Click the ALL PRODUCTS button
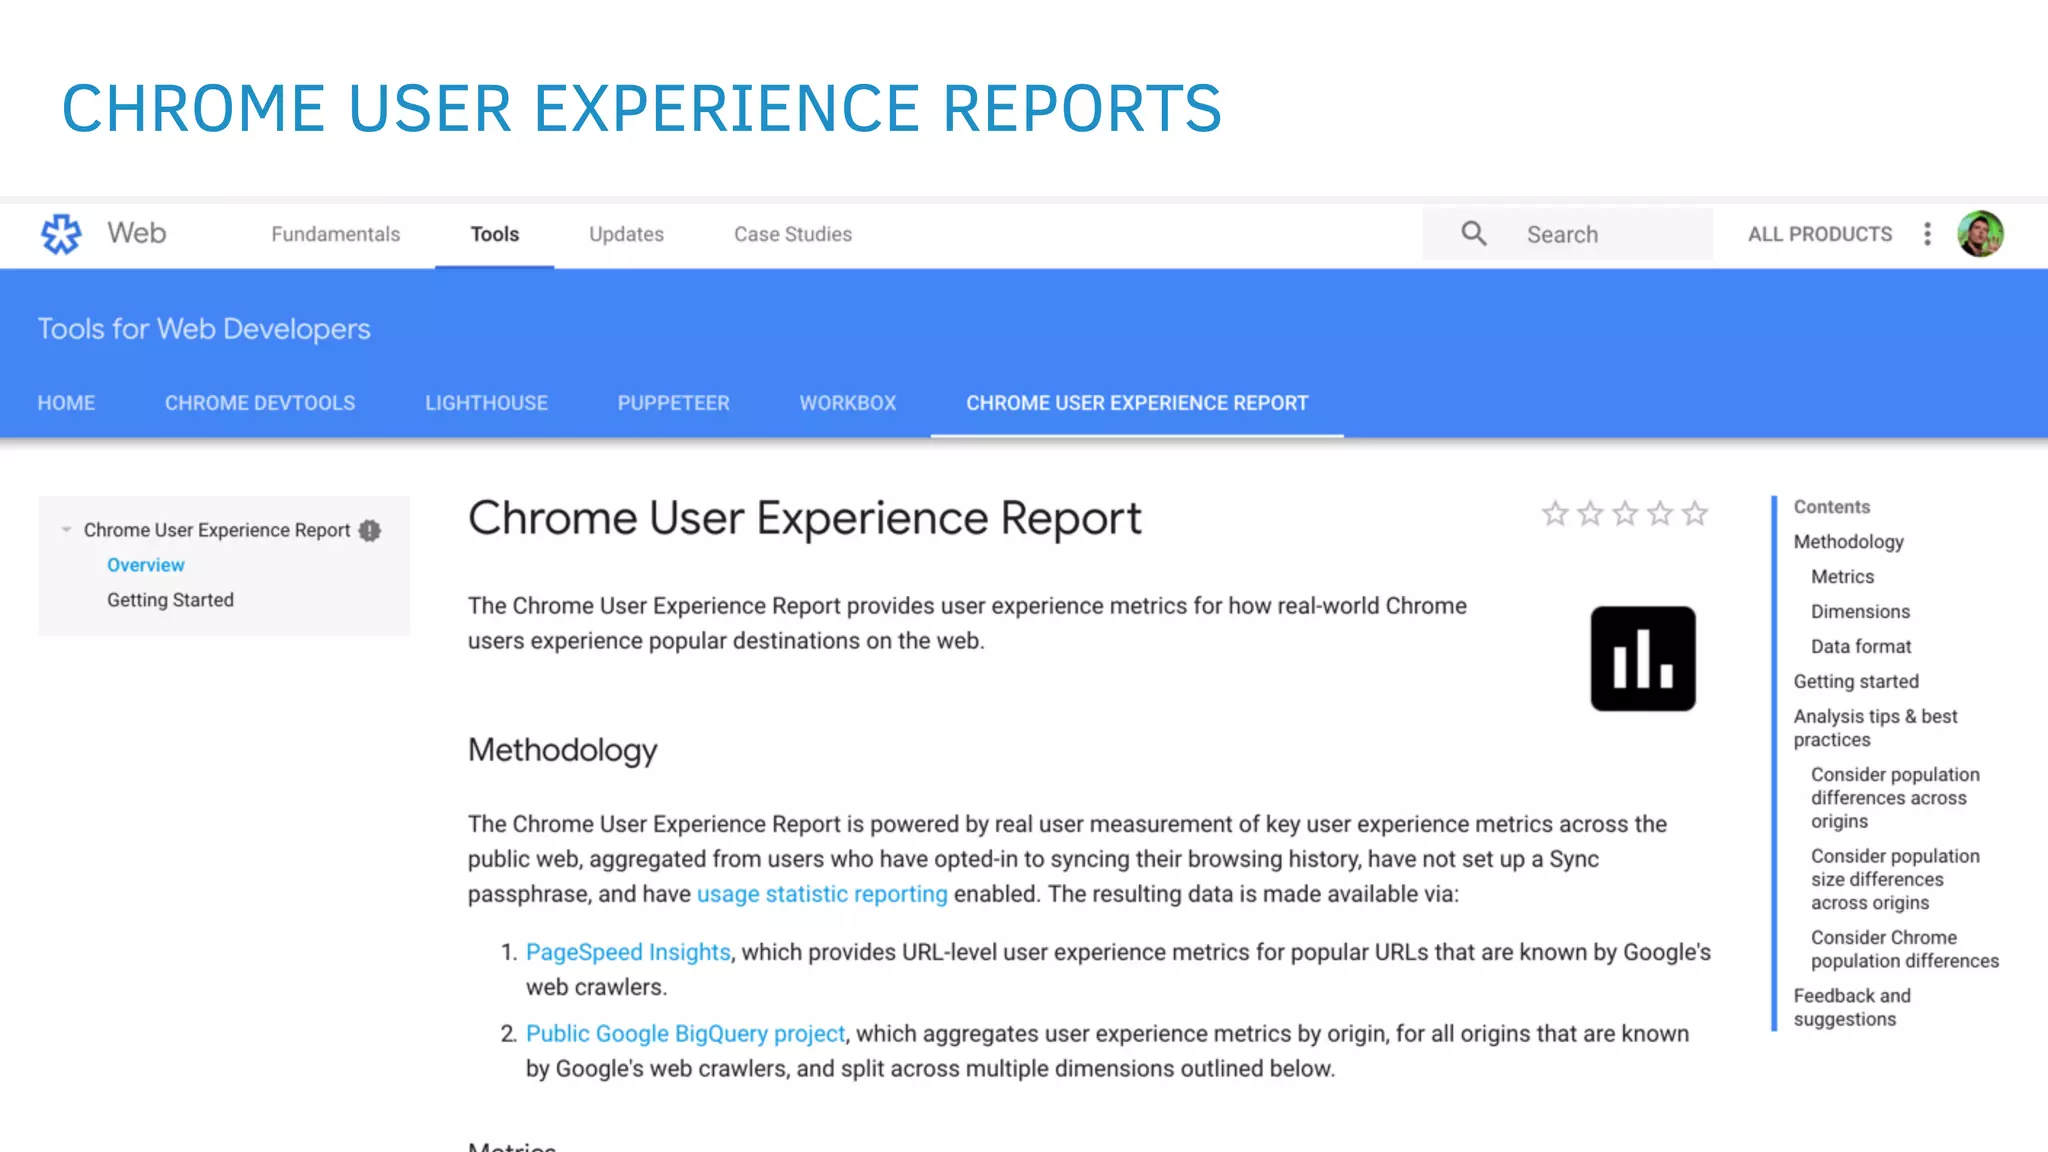2048x1152 pixels. coord(1820,234)
